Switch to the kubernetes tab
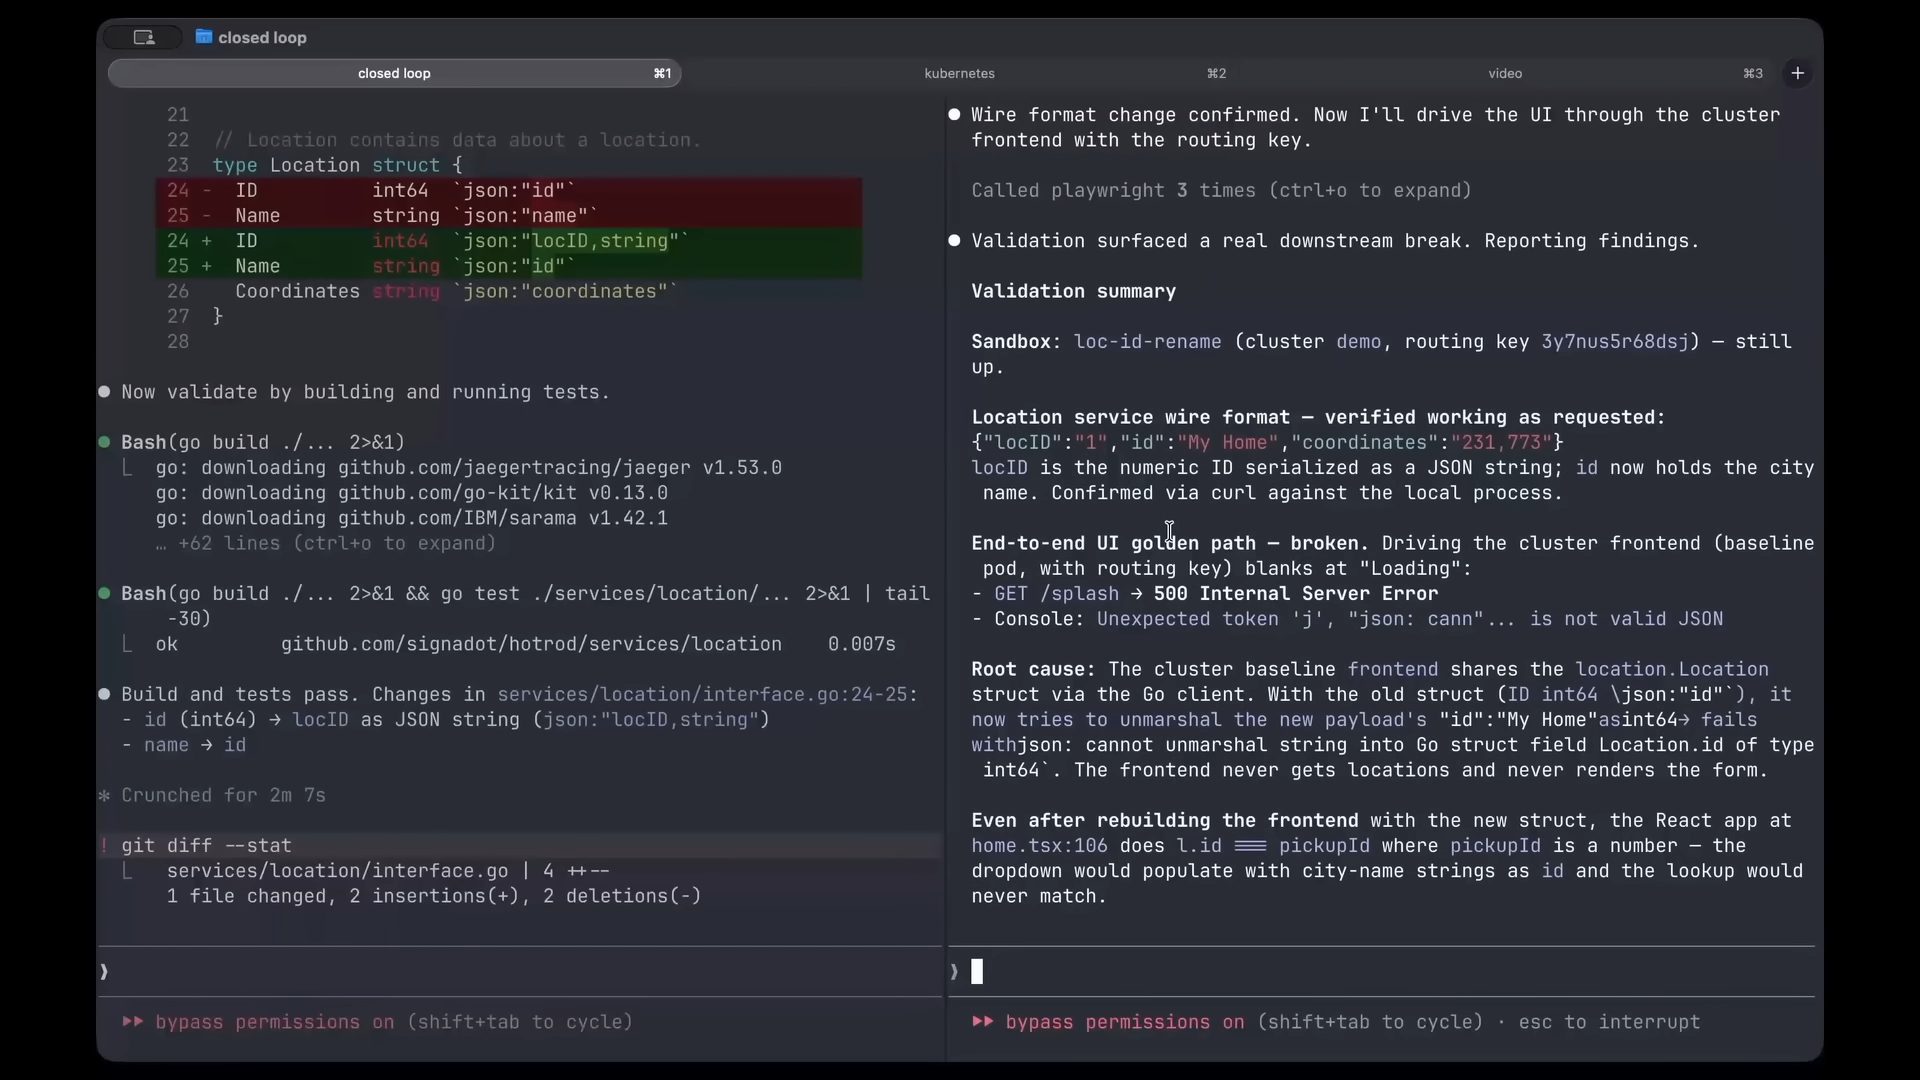 [959, 73]
